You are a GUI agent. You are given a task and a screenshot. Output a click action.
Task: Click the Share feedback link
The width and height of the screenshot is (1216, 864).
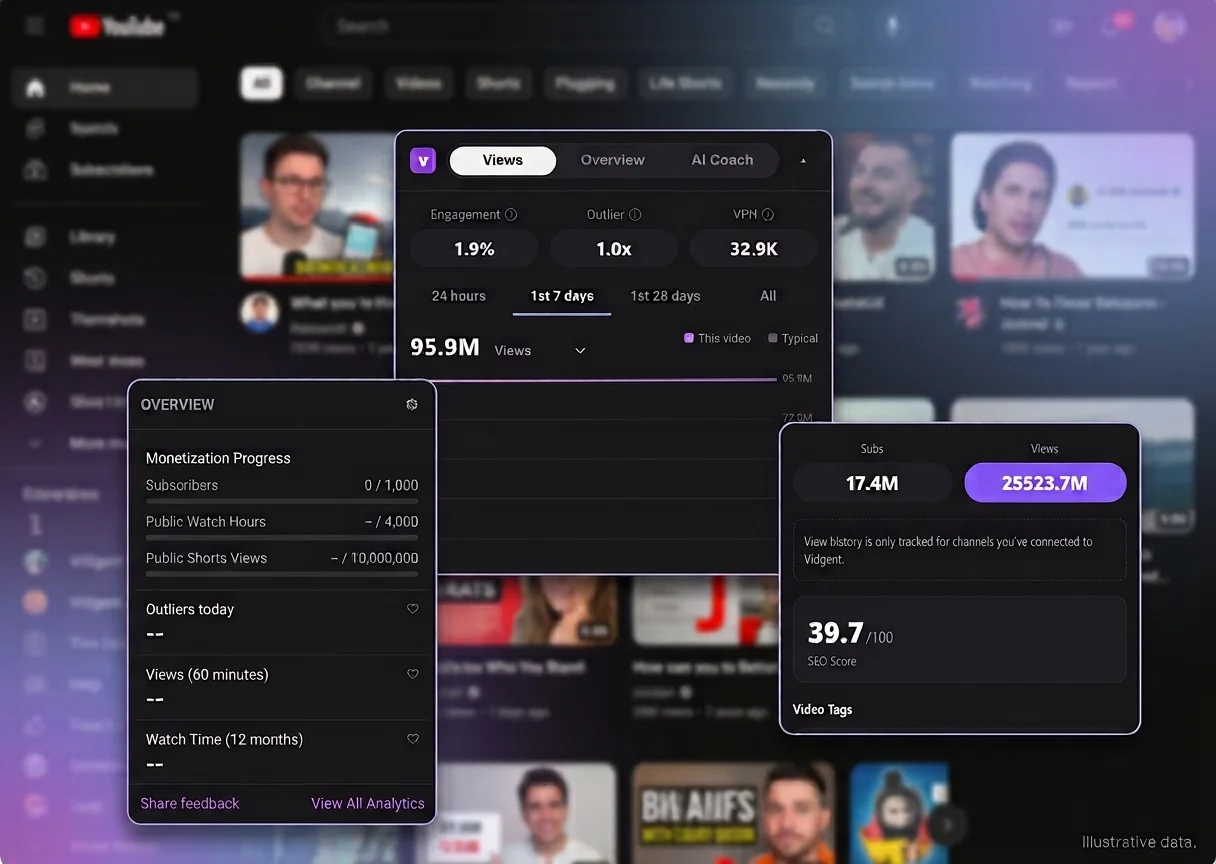[190, 803]
